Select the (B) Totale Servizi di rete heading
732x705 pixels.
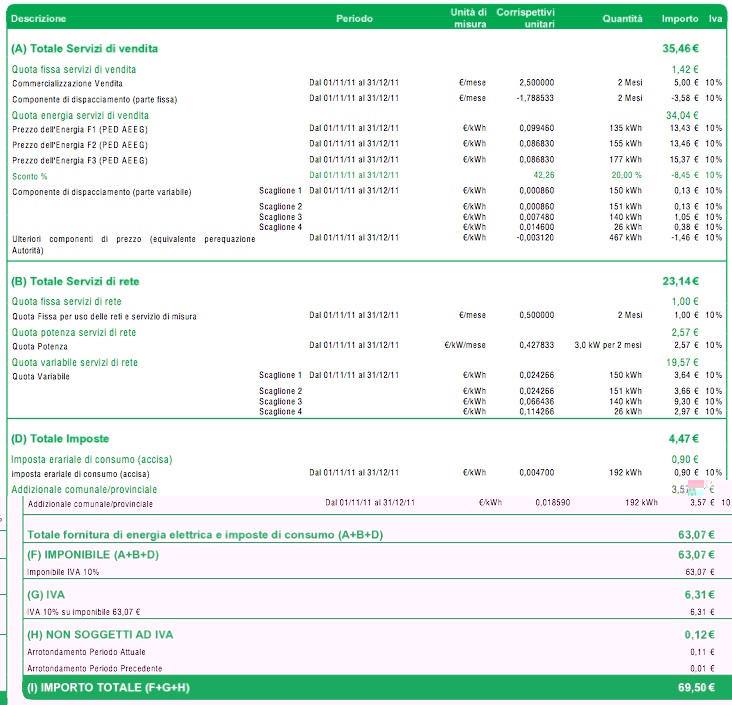pyautogui.click(x=75, y=282)
